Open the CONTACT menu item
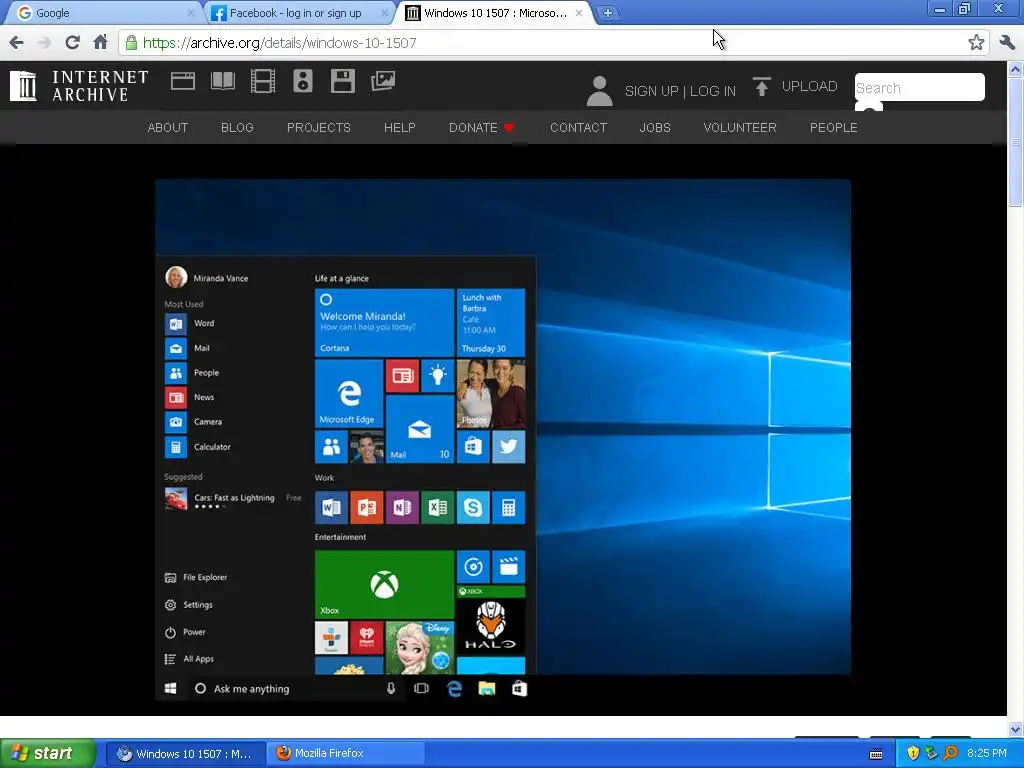Image resolution: width=1024 pixels, height=768 pixels. click(x=579, y=128)
